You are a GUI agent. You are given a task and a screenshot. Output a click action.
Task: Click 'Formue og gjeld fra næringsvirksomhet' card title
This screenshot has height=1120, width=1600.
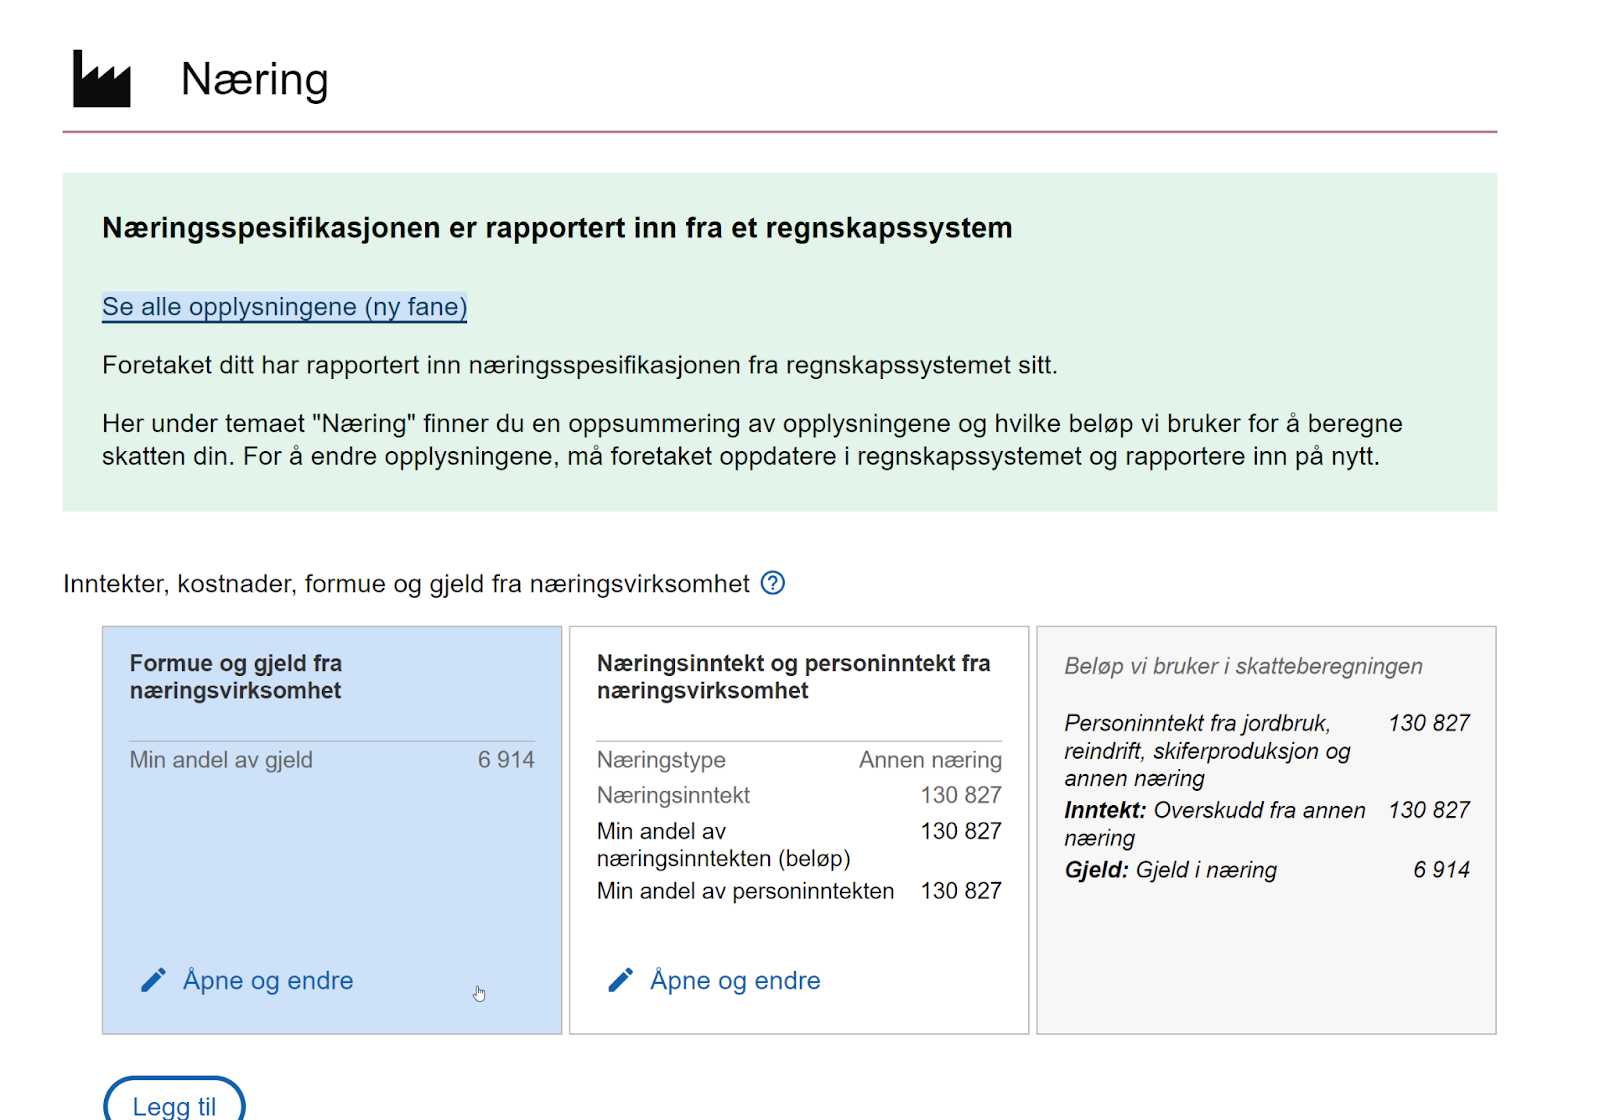(x=236, y=677)
